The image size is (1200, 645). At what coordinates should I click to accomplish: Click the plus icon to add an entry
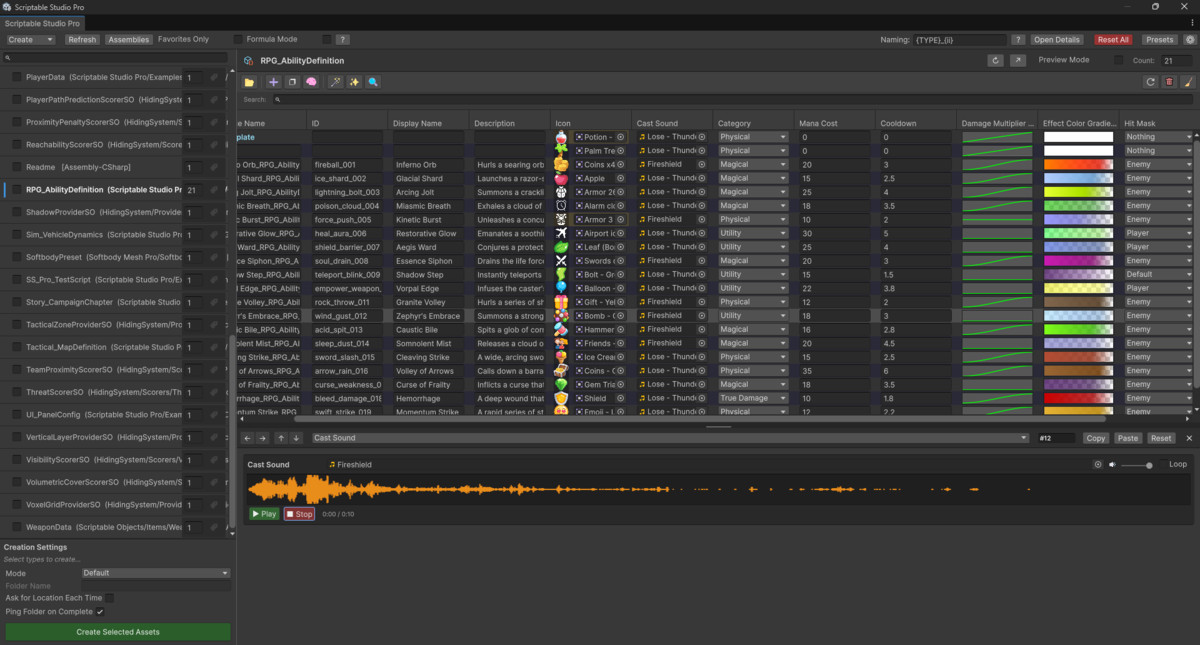[274, 82]
